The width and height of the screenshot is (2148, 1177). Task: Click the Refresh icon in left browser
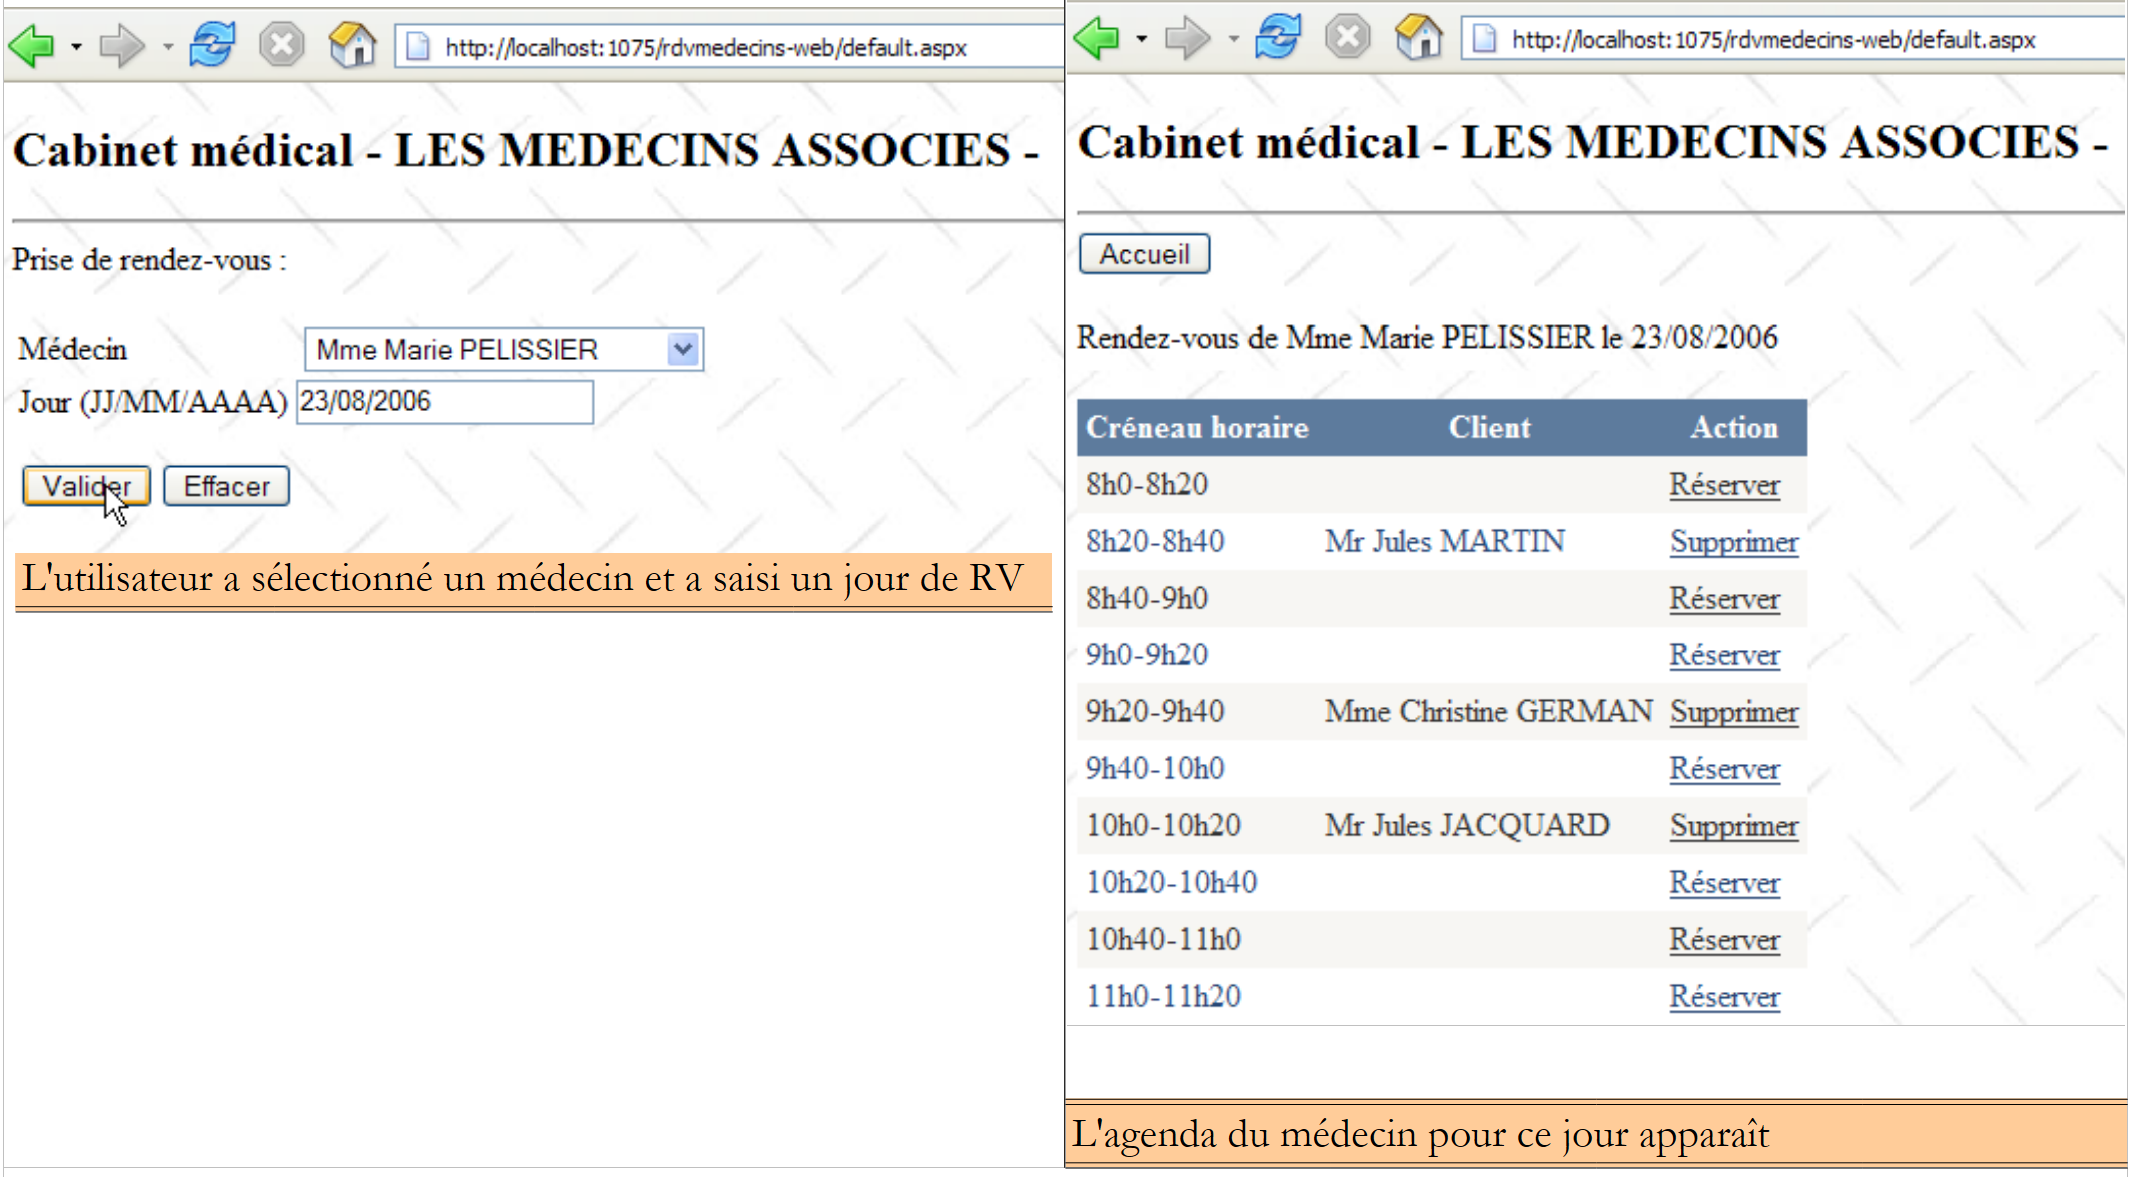tap(212, 45)
